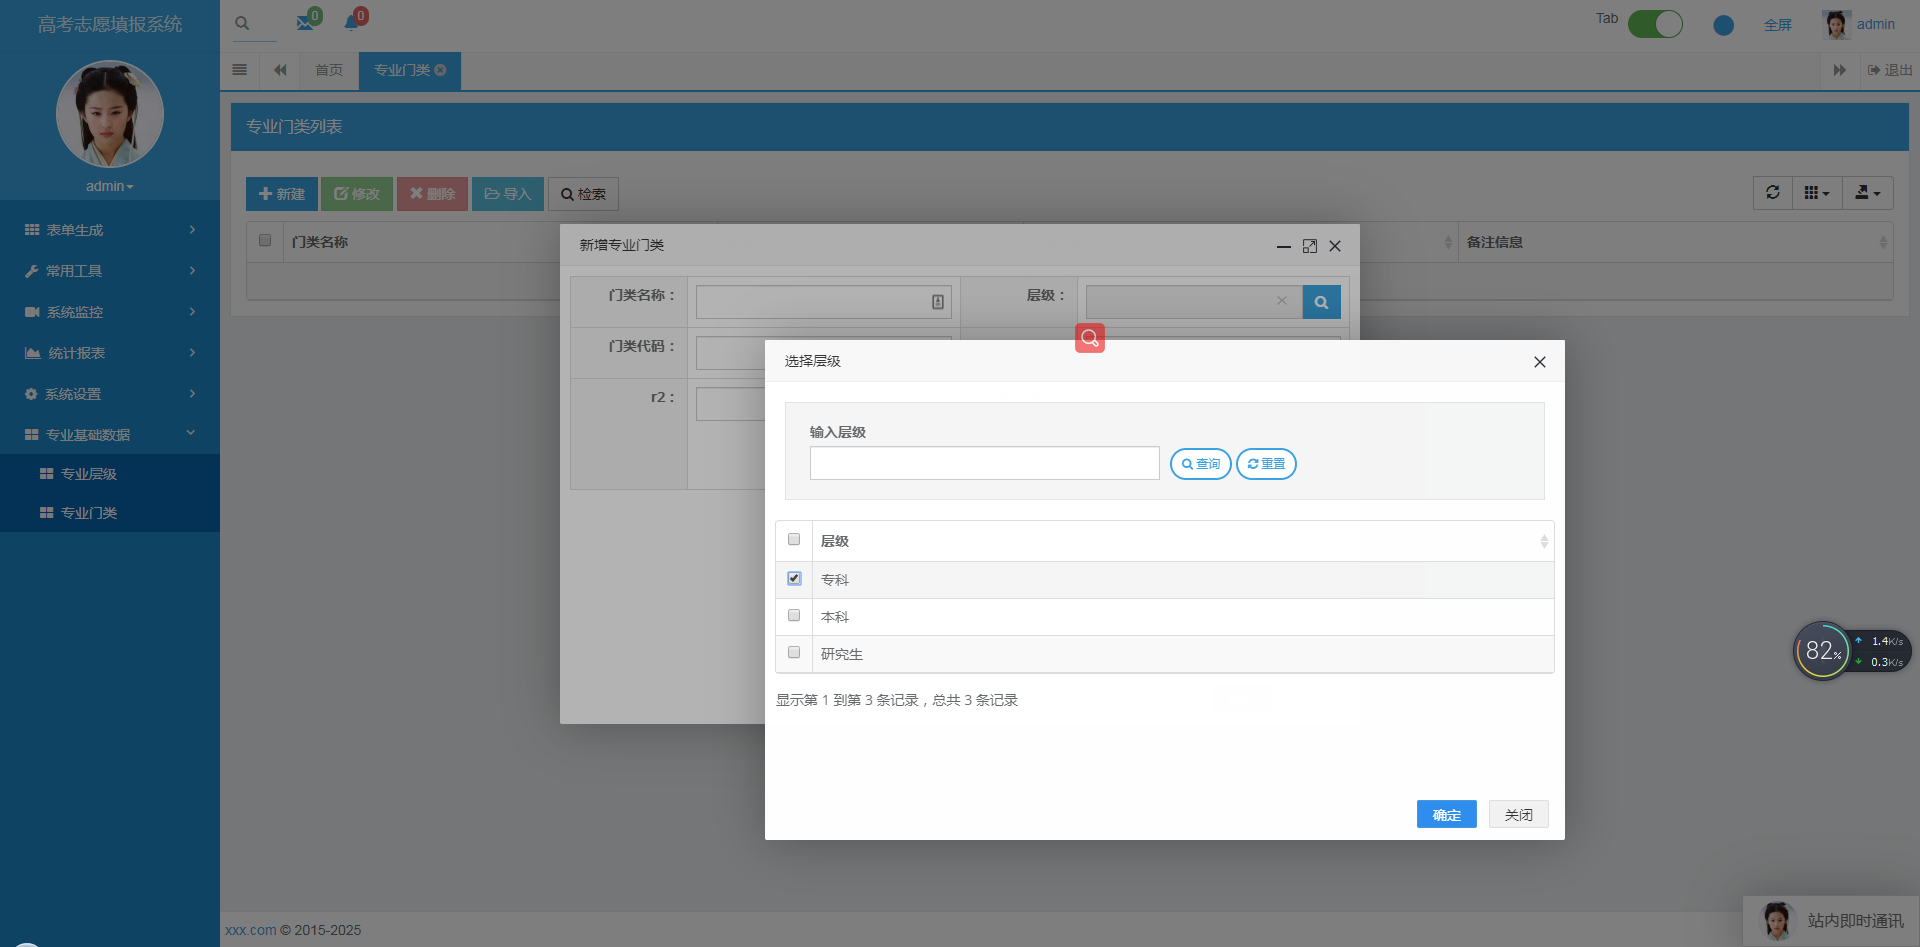The width and height of the screenshot is (1920, 947).
Task: Click the 站内即时通讯 avatar icon
Action: pos(1777,920)
